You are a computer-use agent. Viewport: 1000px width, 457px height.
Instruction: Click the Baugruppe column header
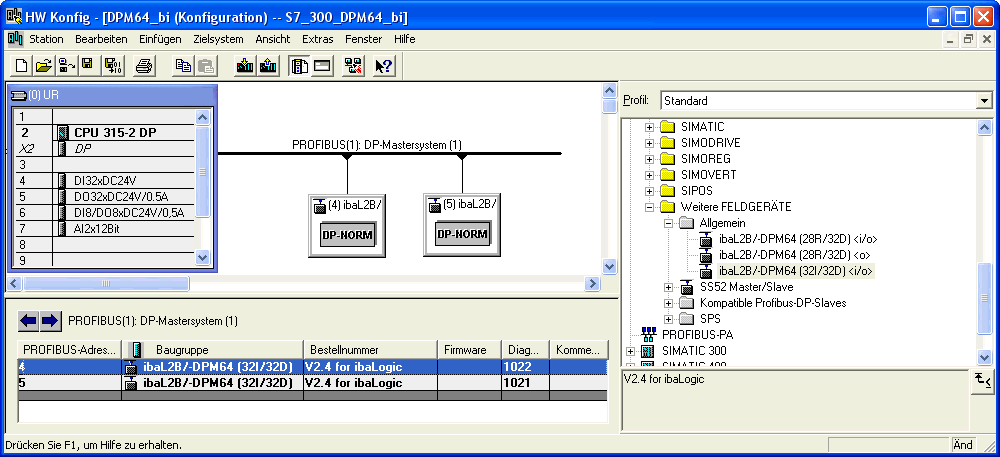(x=212, y=350)
